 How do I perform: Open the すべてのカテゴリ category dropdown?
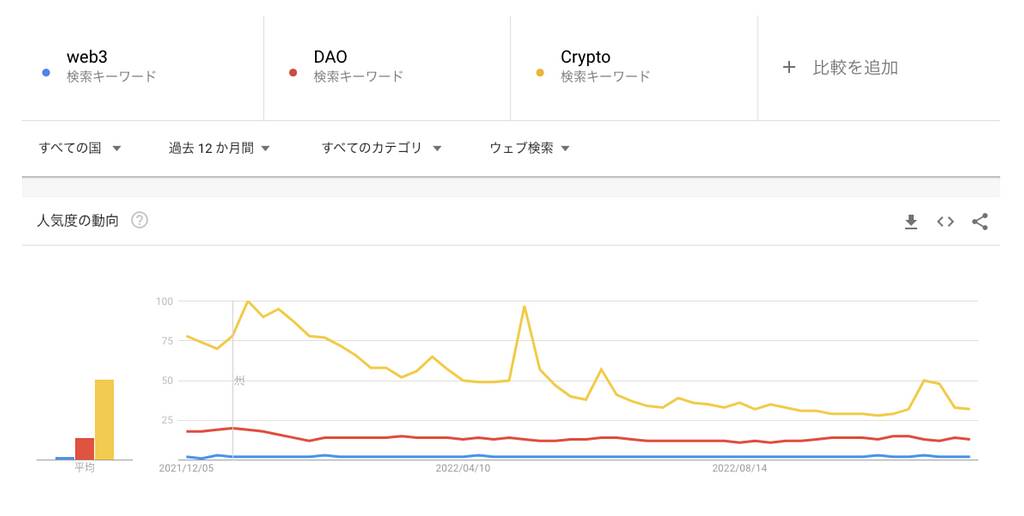point(382,148)
